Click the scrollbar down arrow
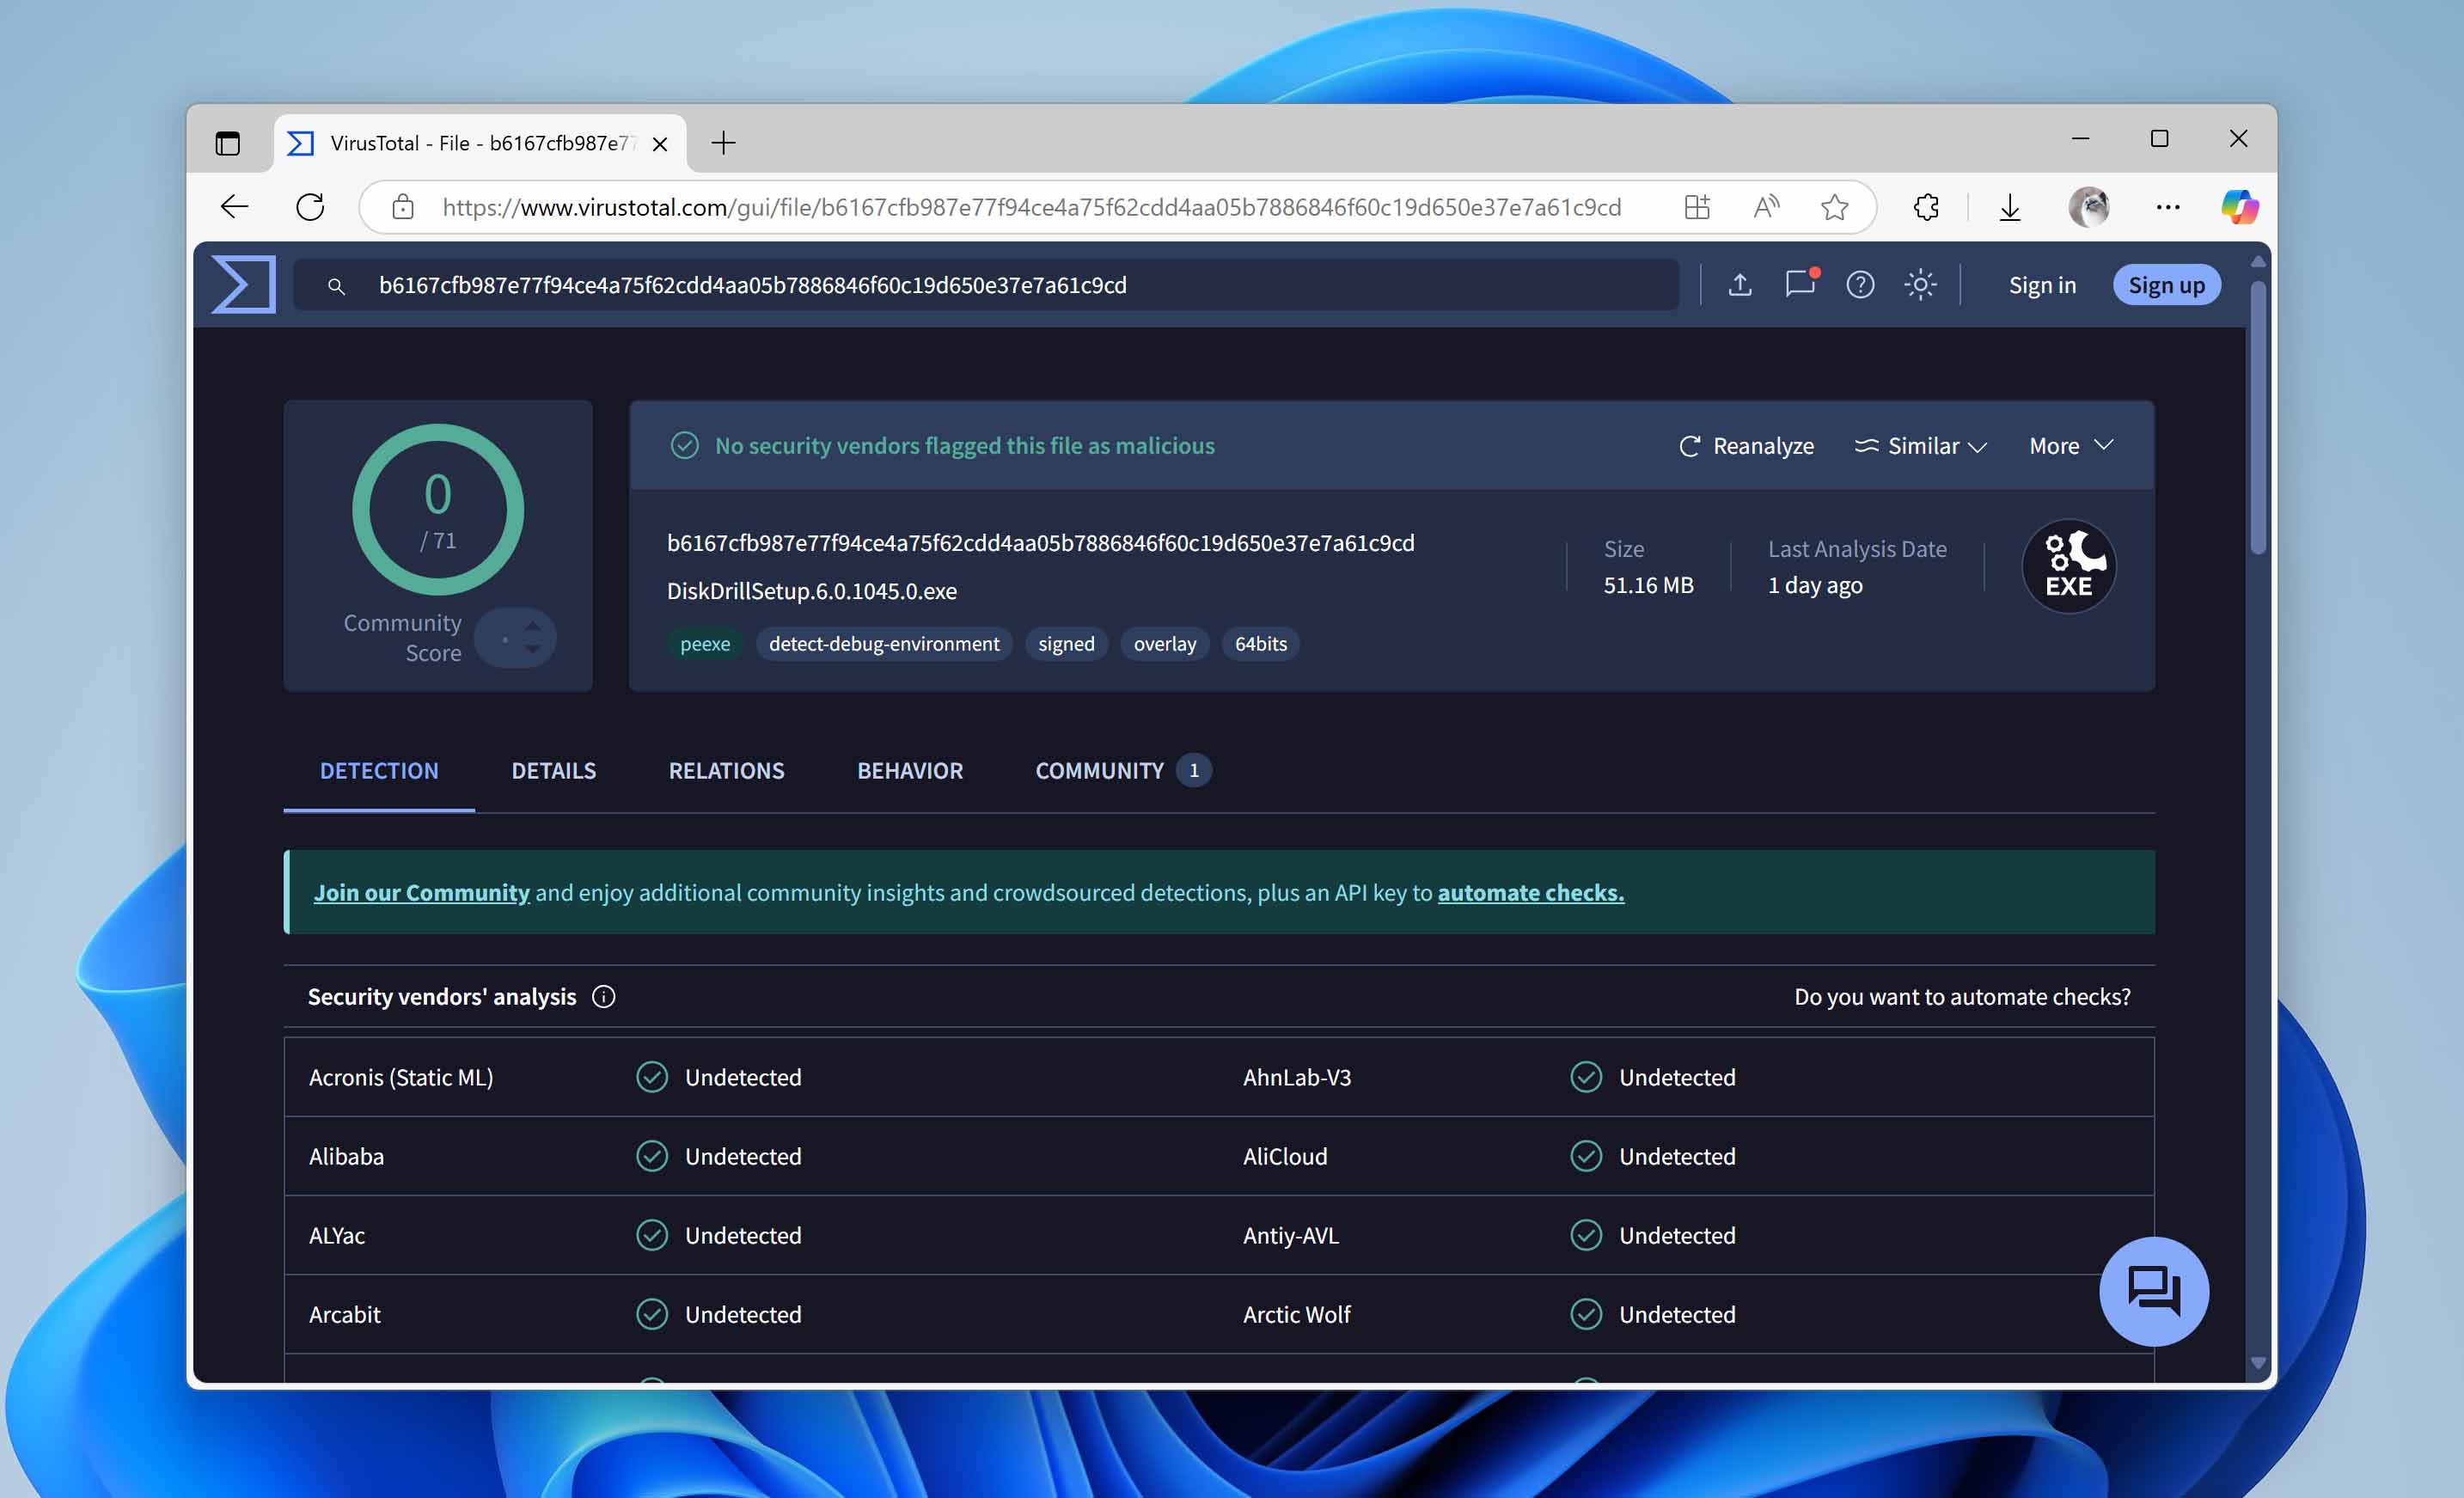 (2257, 1363)
